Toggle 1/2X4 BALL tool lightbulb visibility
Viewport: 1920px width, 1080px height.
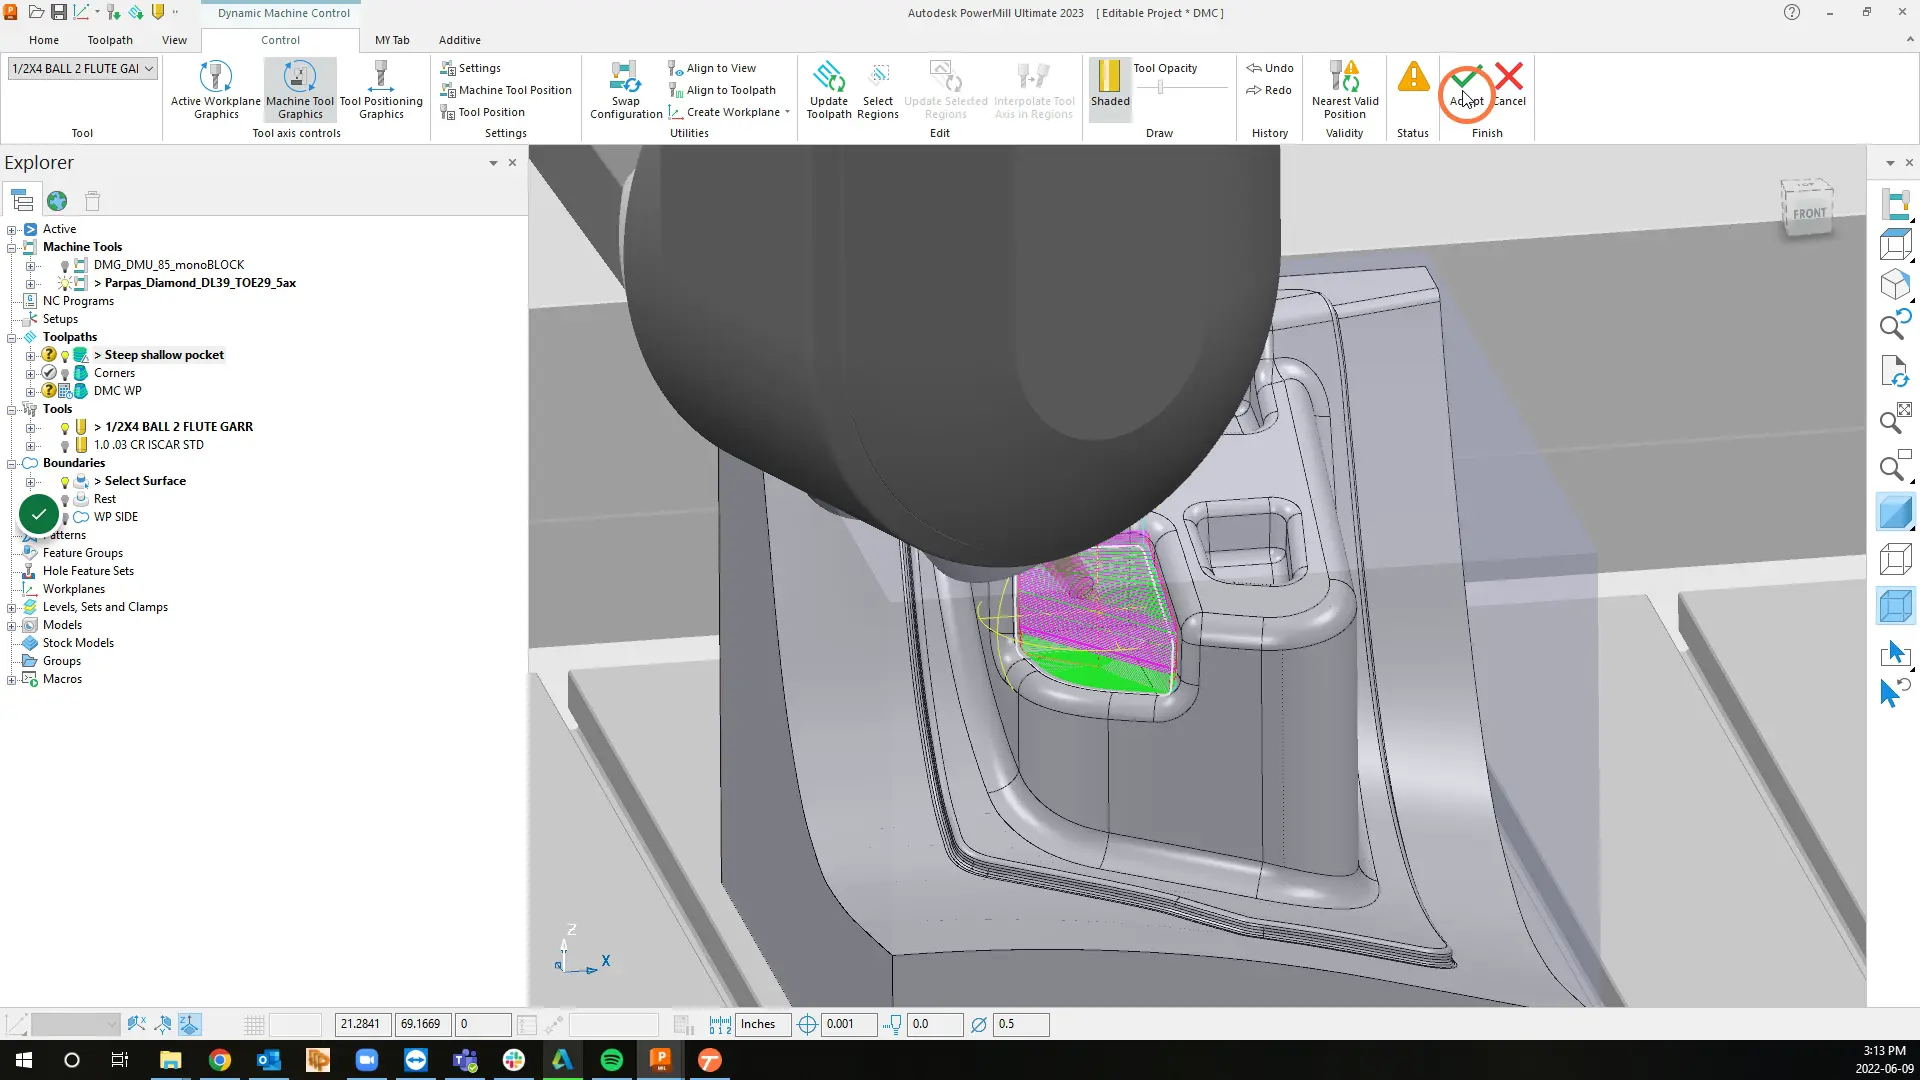[x=65, y=427]
